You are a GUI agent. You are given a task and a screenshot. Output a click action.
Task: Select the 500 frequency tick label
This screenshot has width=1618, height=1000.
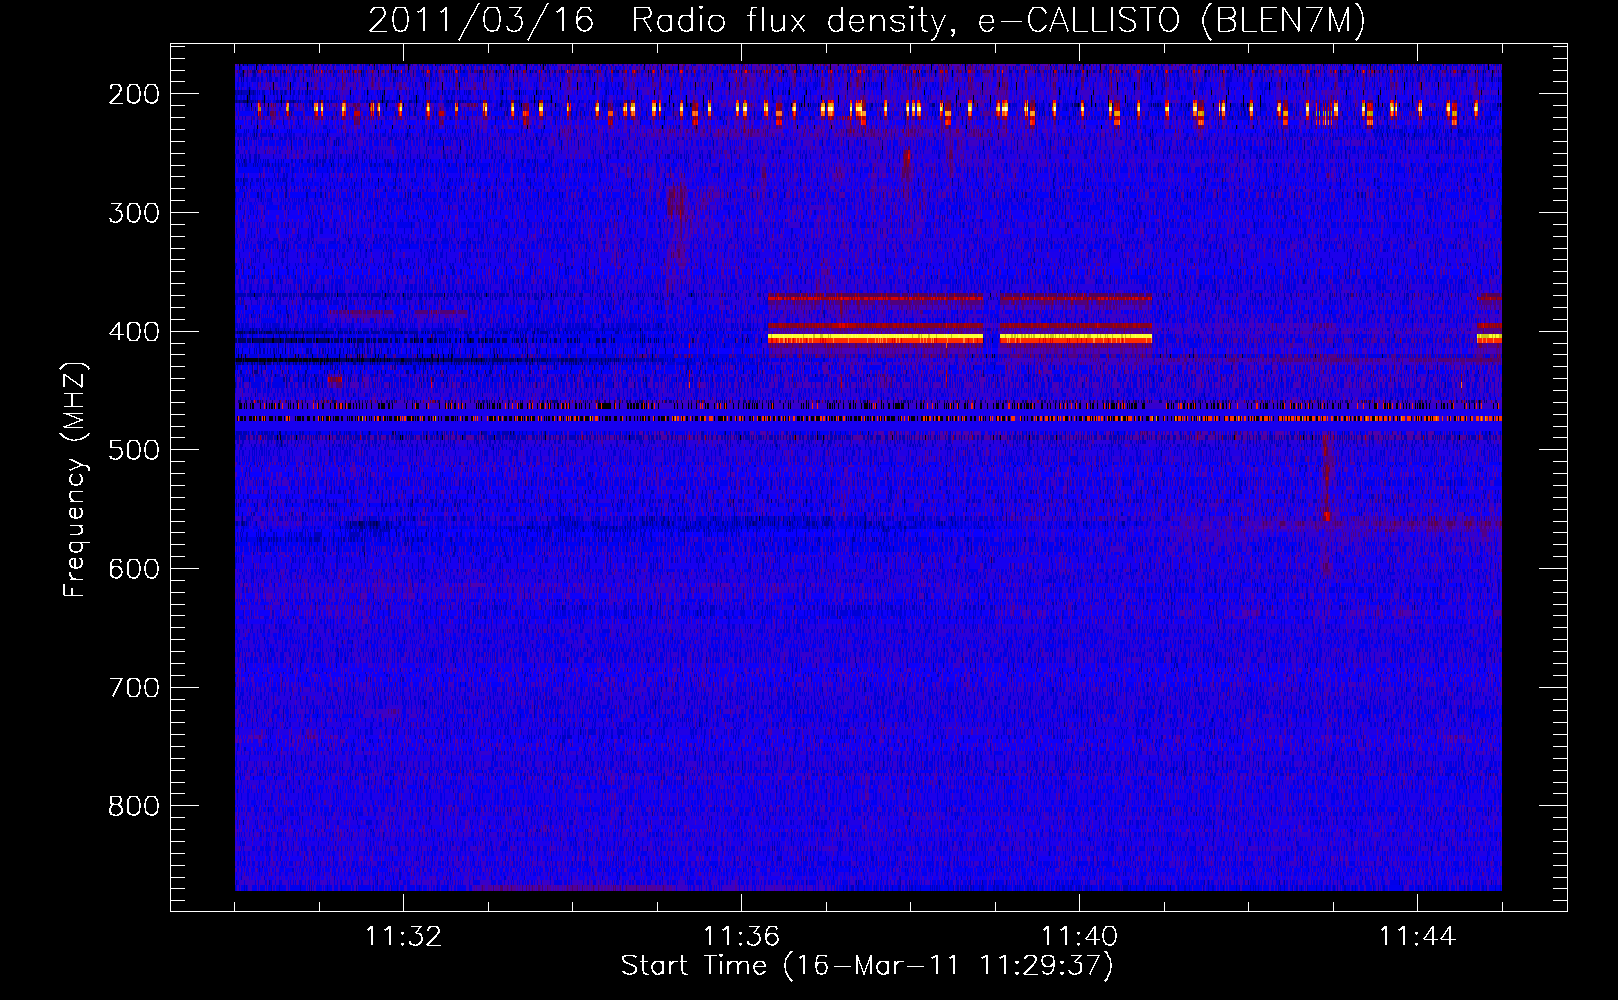[134, 450]
